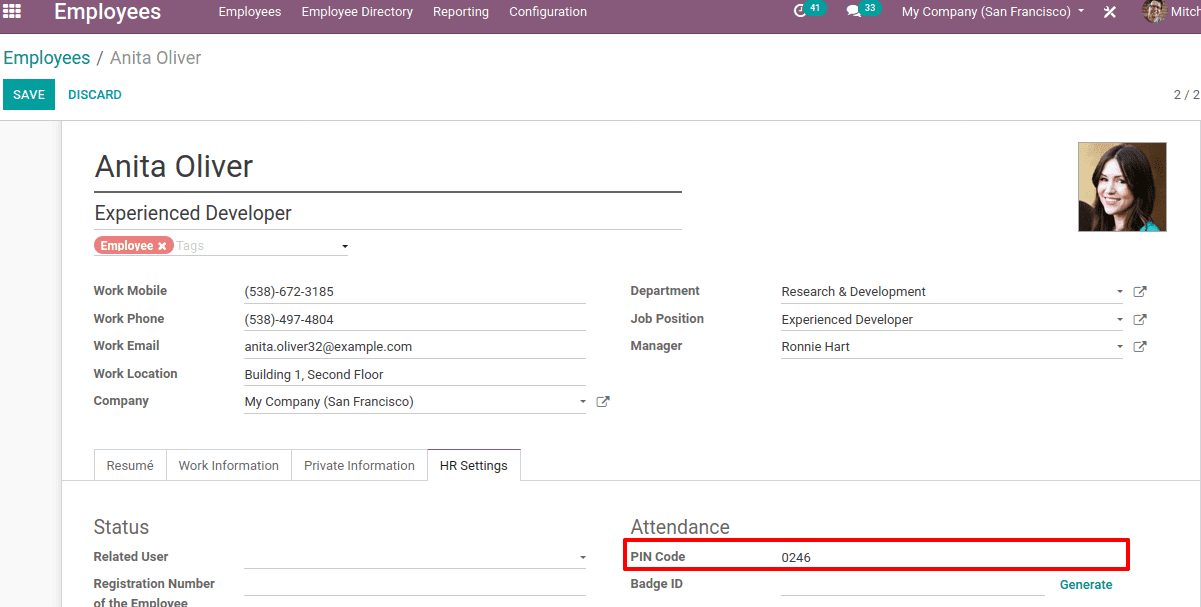Open the company switcher dropdown
1201x607 pixels.
pos(992,12)
